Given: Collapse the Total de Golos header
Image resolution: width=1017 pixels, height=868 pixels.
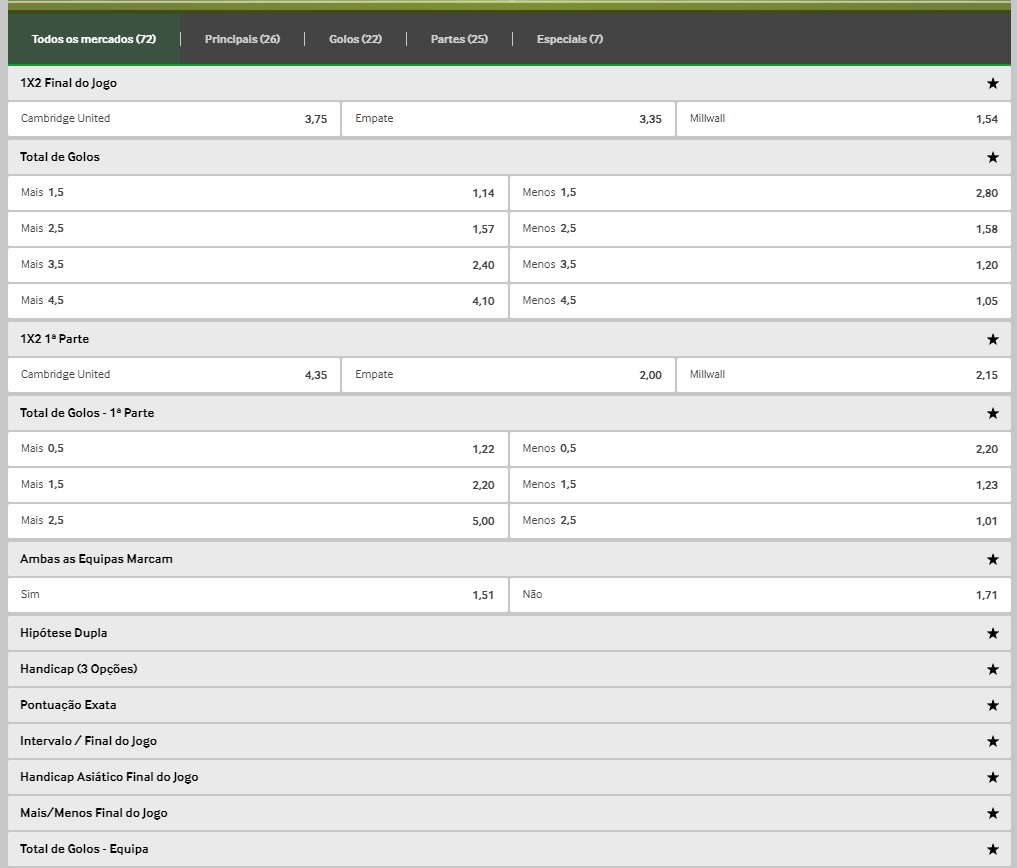Looking at the screenshot, I should (x=509, y=157).
